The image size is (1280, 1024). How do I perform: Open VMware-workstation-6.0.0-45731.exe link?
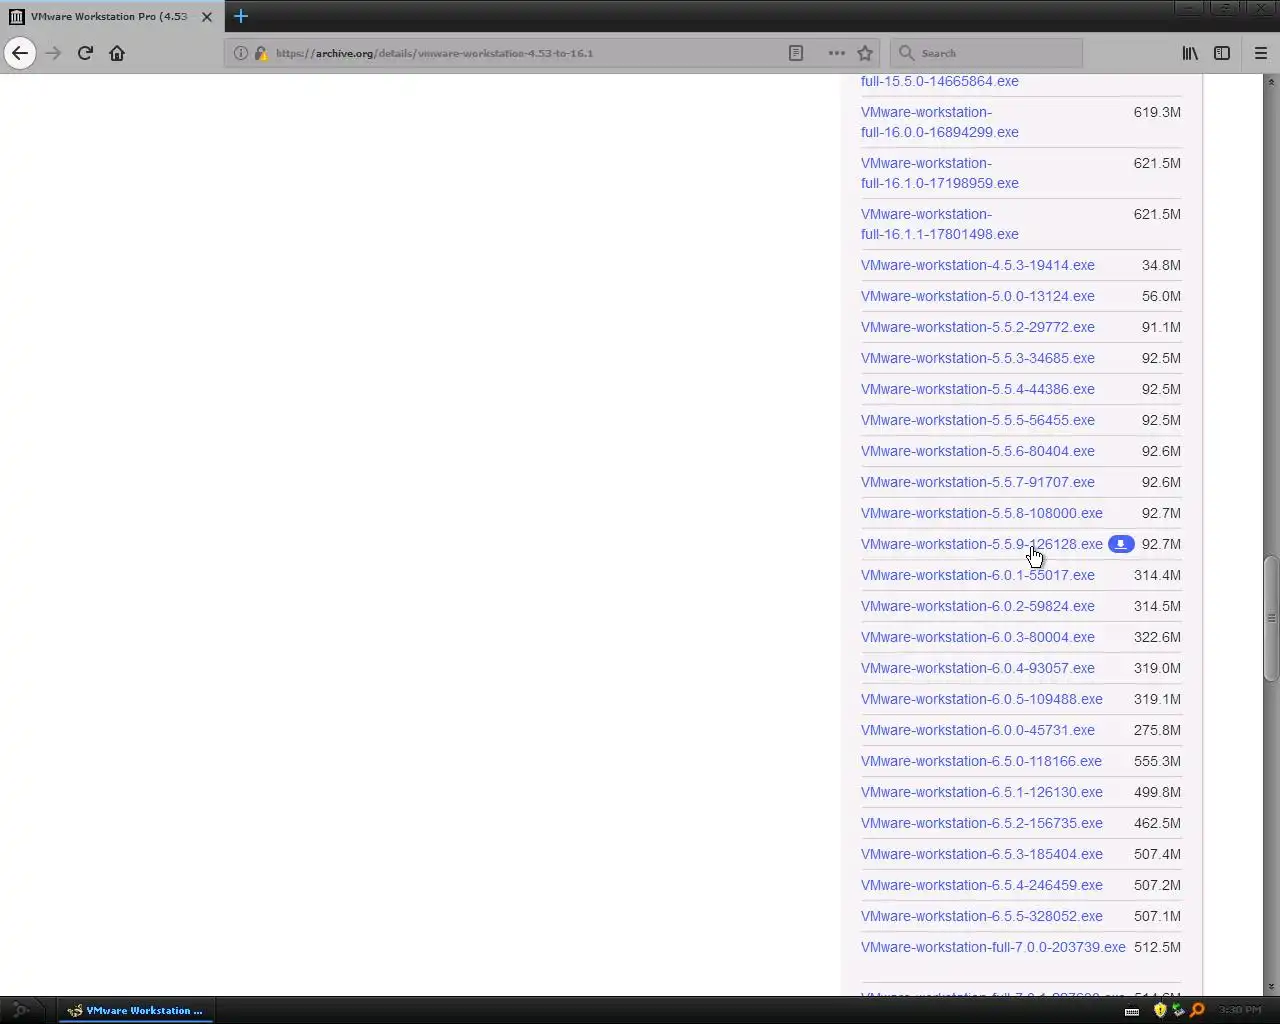[x=978, y=730]
